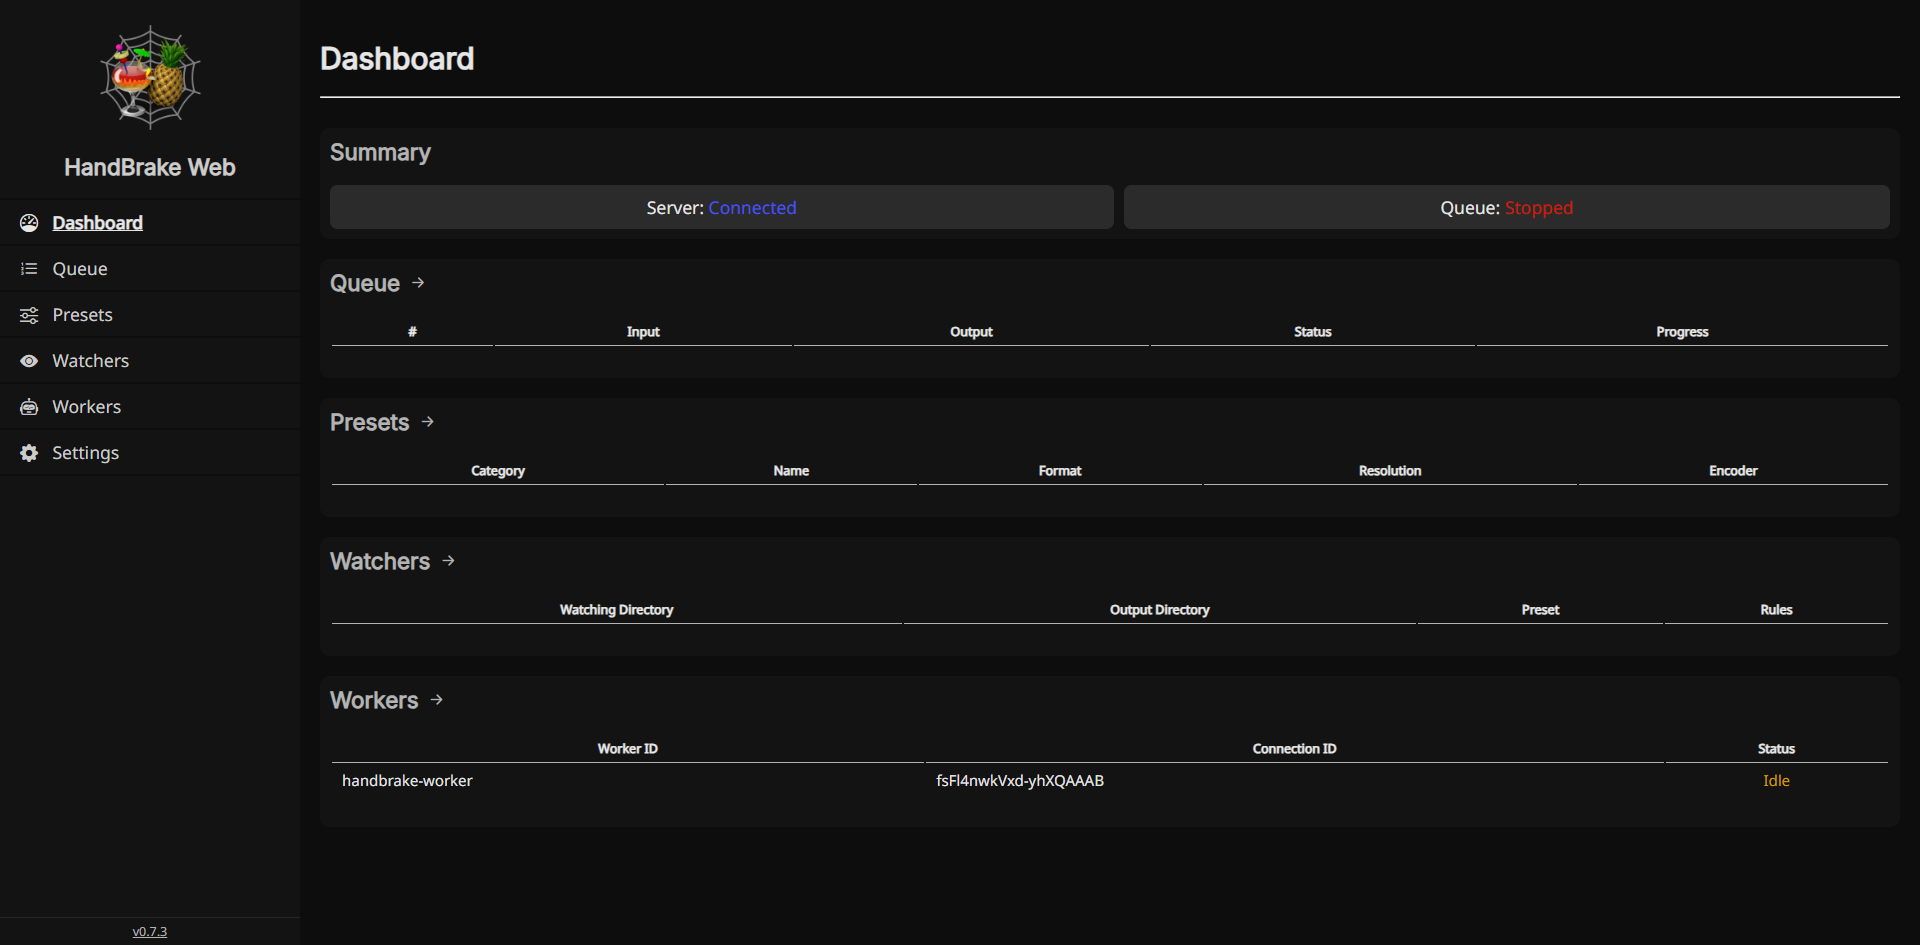The image size is (1920, 945).
Task: Click the Queue list icon in sidebar
Action: 29,269
